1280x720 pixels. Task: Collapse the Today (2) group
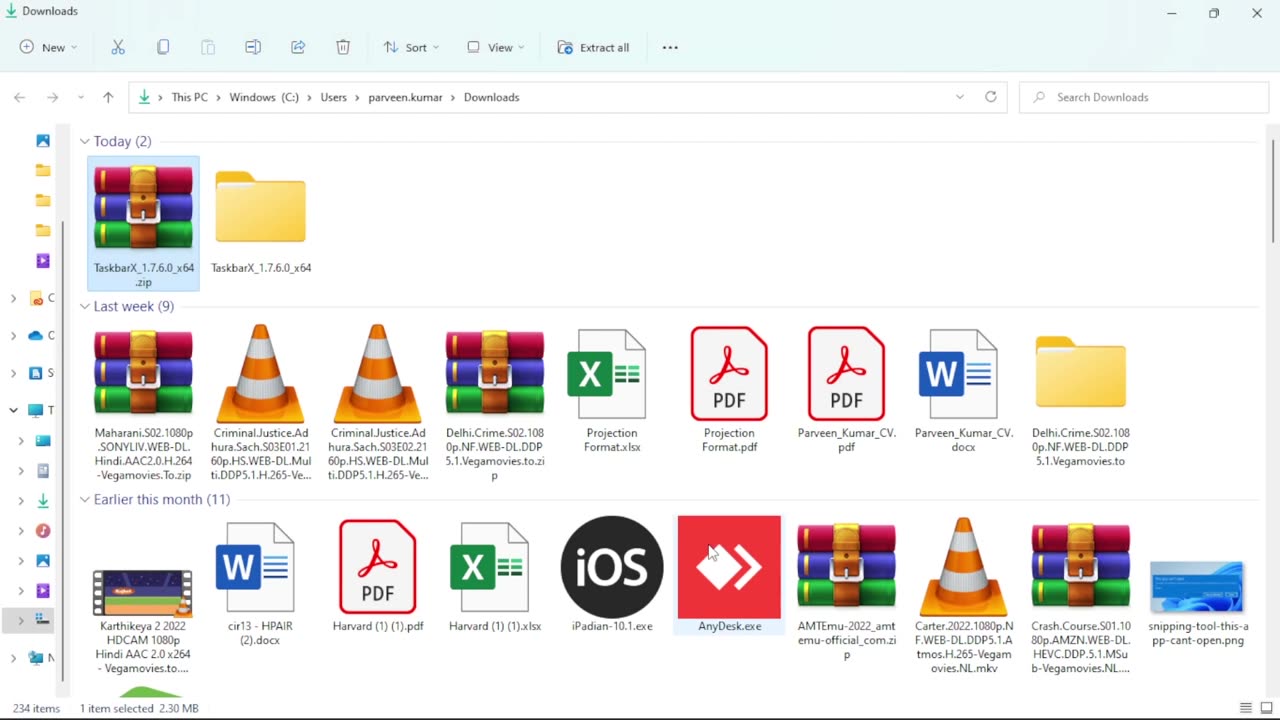tap(85, 141)
